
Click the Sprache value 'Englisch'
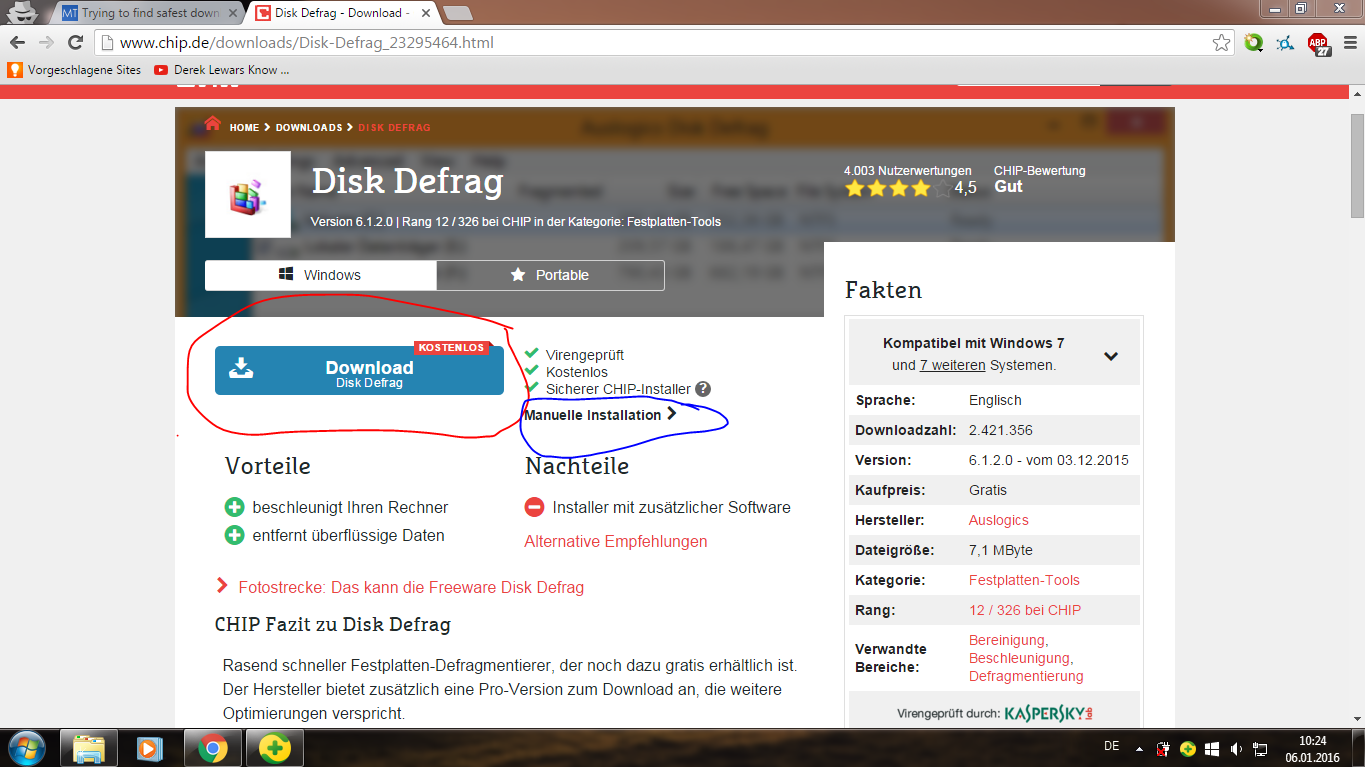(995, 400)
